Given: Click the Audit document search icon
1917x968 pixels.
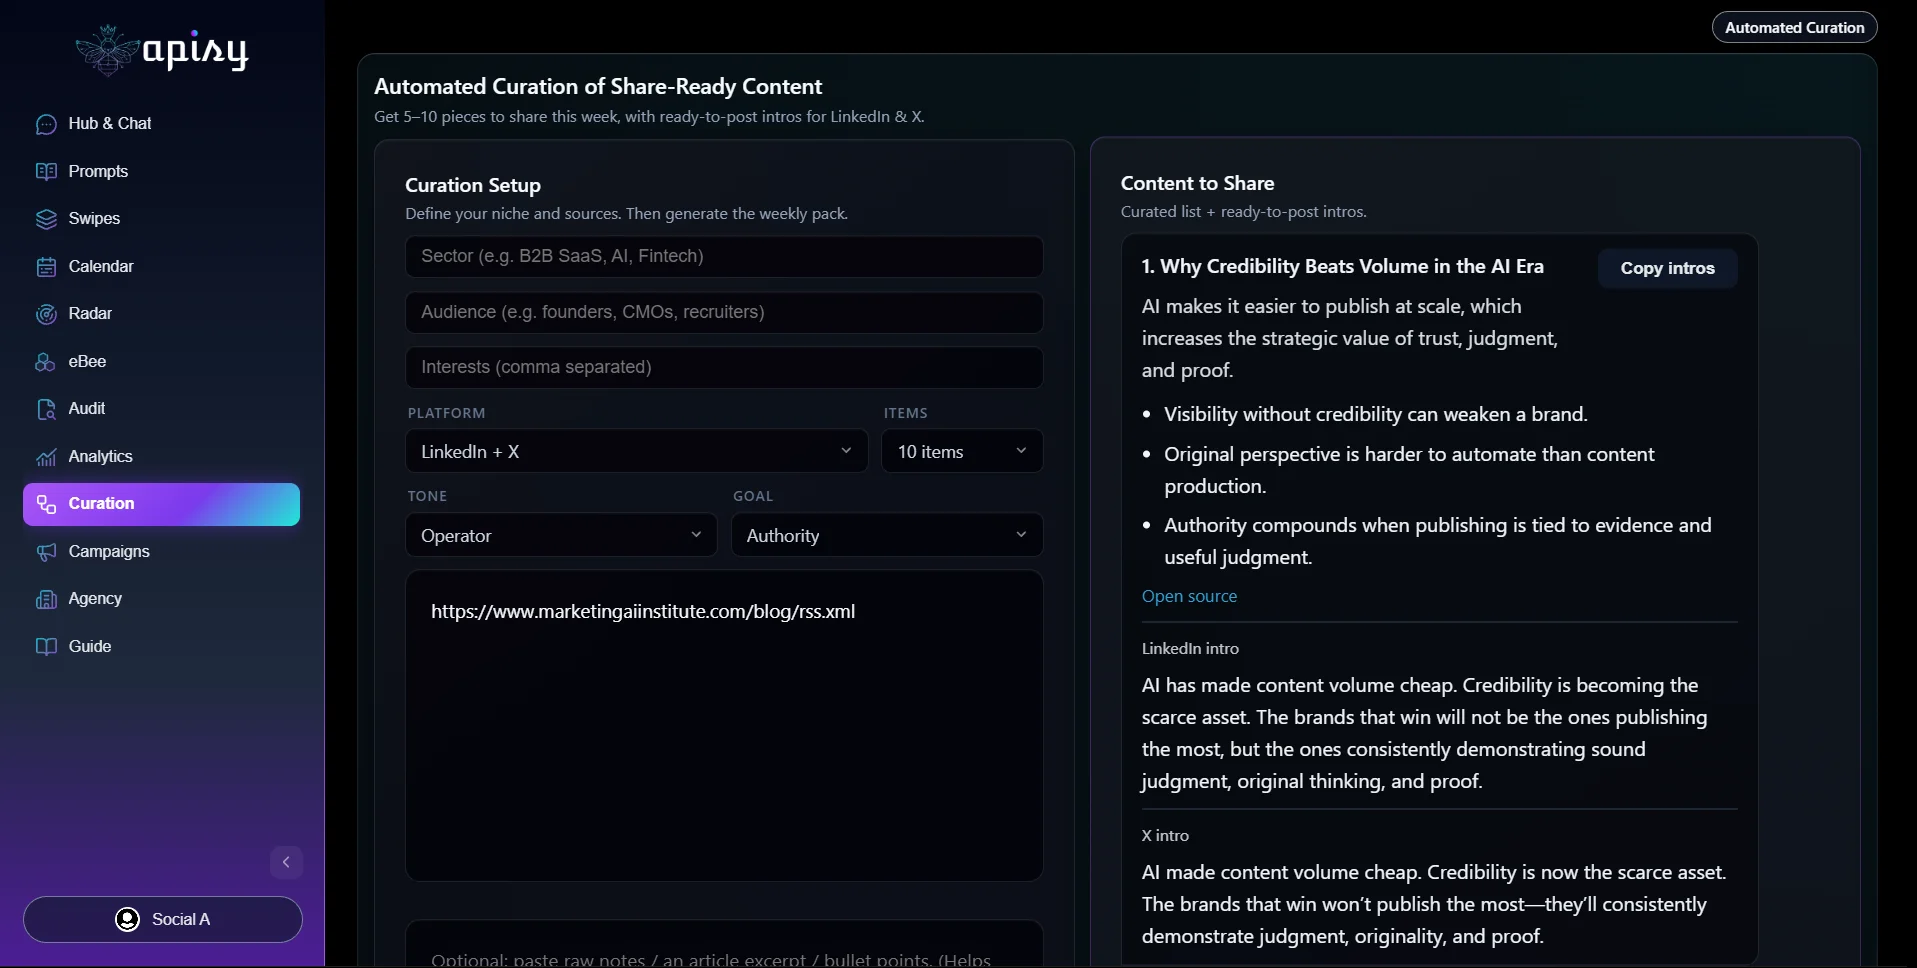Looking at the screenshot, I should click(x=46, y=409).
